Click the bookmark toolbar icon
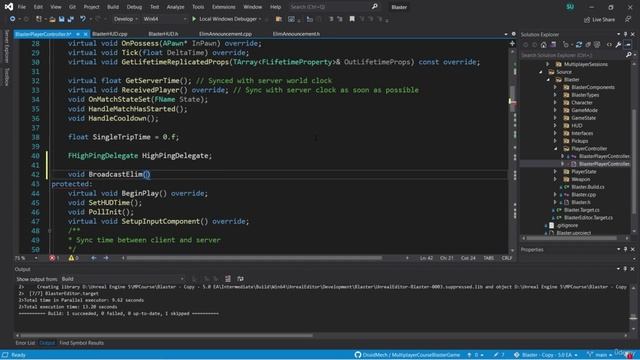 coord(352,19)
